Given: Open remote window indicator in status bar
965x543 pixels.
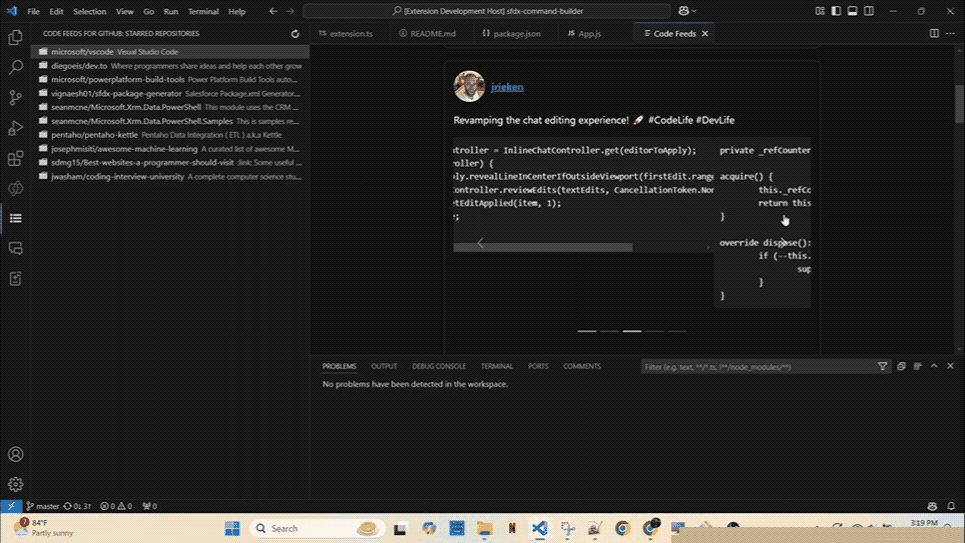Looking at the screenshot, I should (11, 506).
